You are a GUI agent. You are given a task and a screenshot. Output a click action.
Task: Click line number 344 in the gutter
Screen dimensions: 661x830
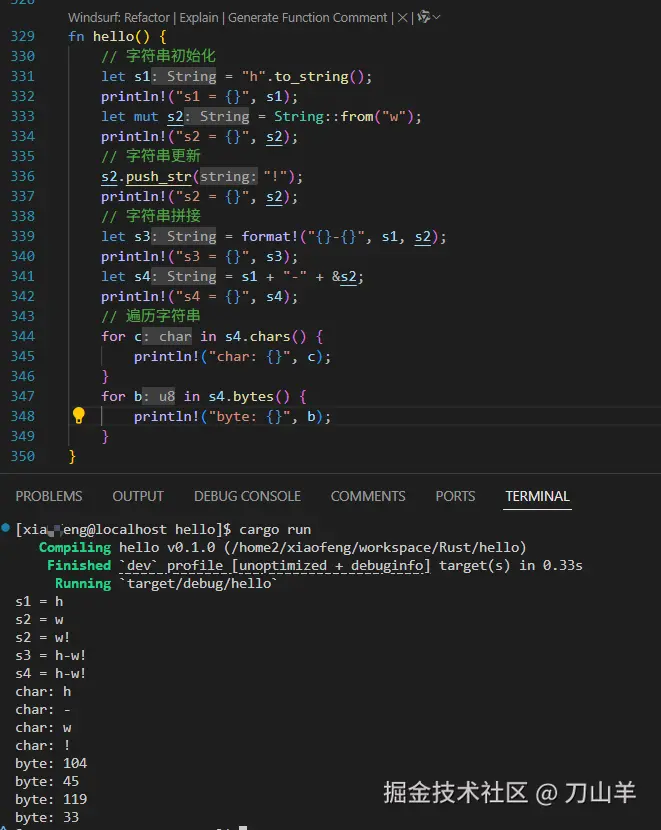coord(23,336)
